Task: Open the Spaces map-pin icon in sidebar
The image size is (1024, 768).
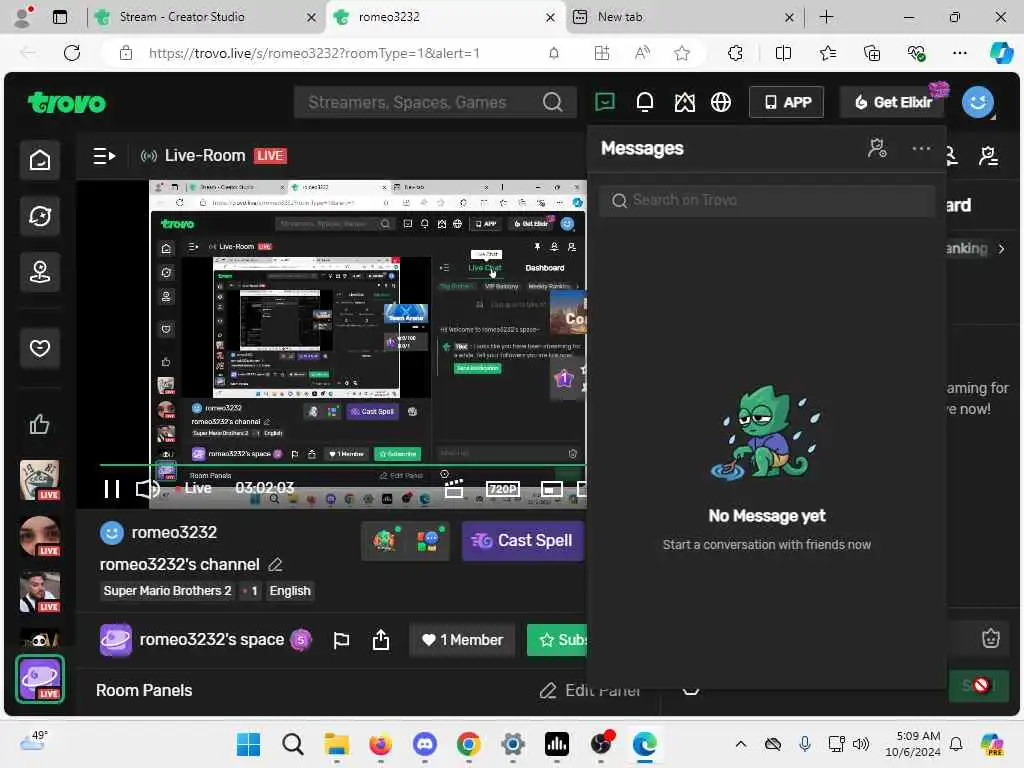Action: [x=40, y=272]
